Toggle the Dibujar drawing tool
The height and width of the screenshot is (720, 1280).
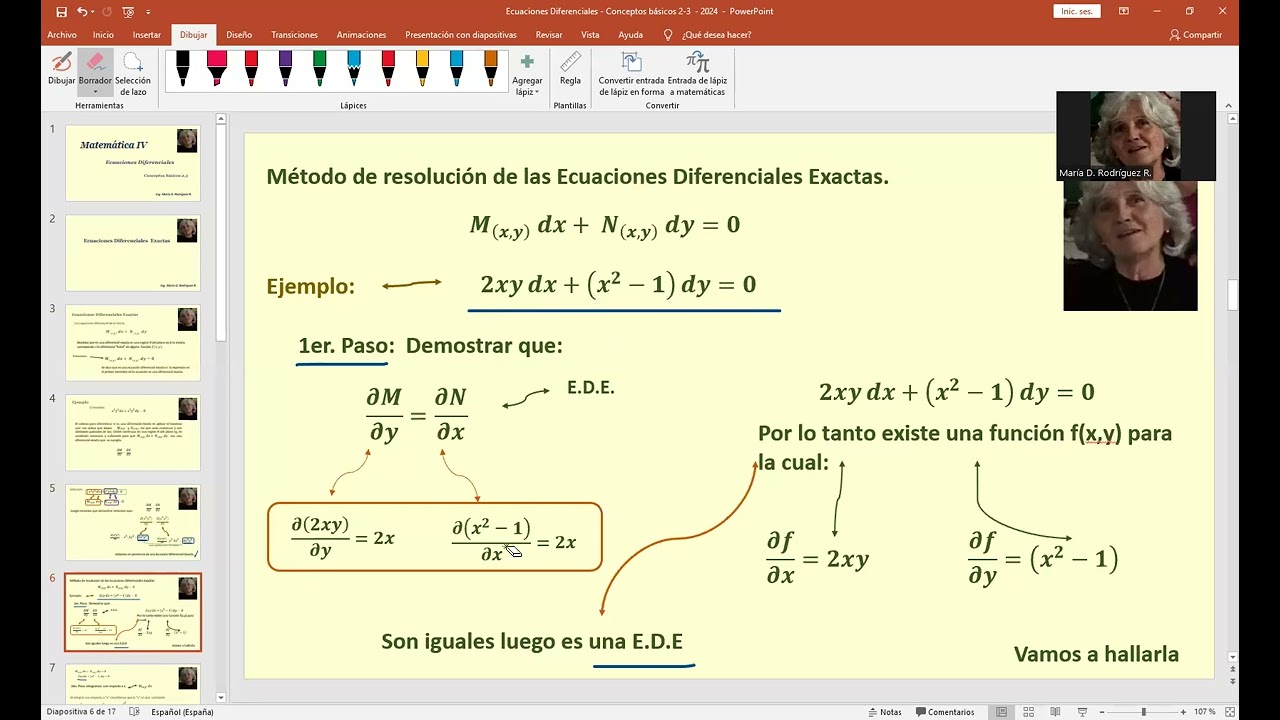coord(61,70)
